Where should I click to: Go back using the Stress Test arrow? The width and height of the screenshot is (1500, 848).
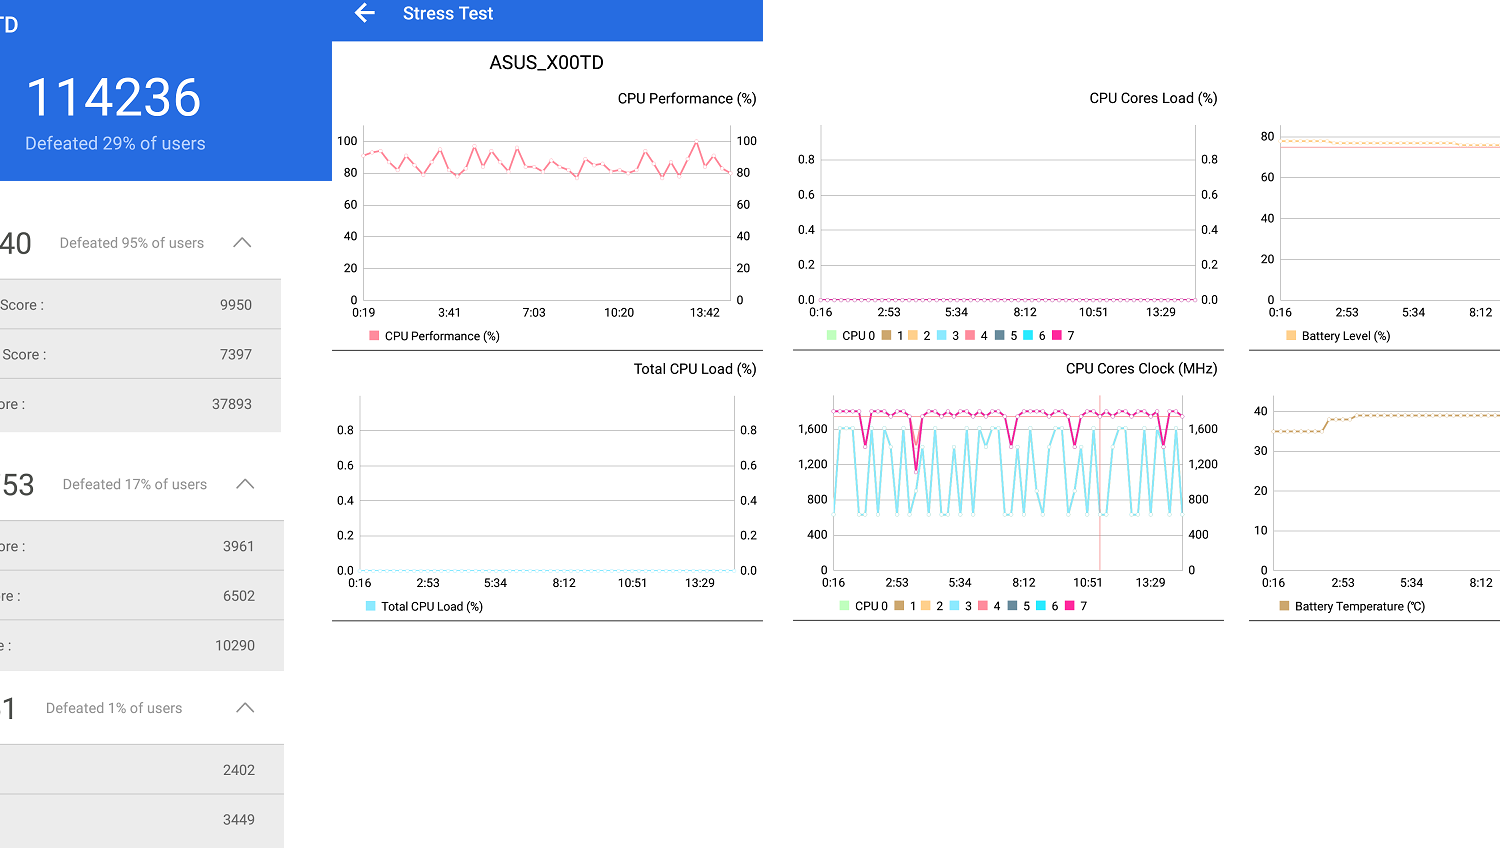click(x=365, y=13)
